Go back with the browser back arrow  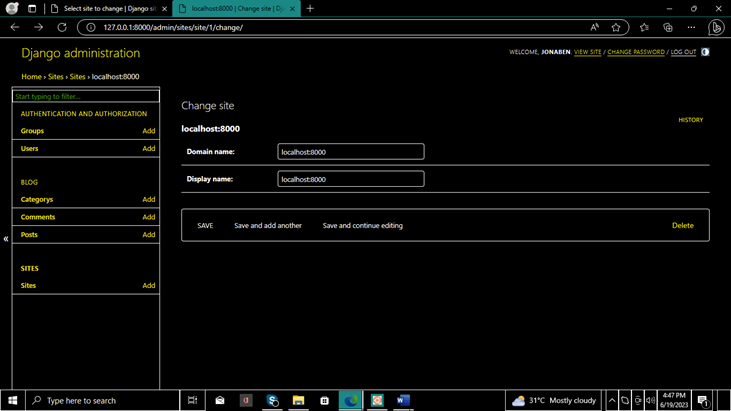coord(15,27)
